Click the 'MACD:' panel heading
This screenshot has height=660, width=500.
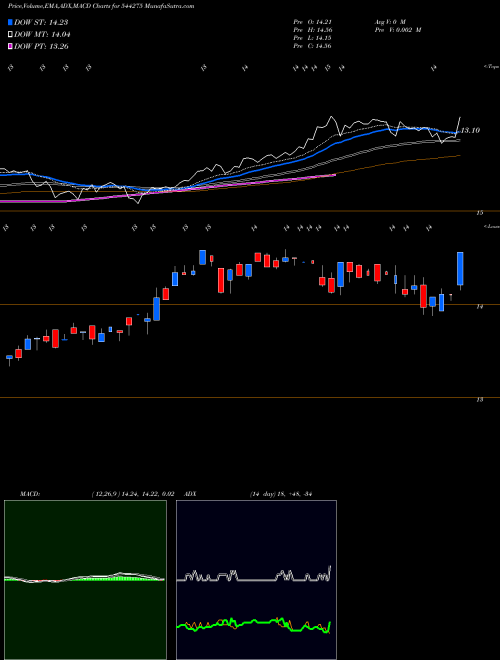point(30,494)
